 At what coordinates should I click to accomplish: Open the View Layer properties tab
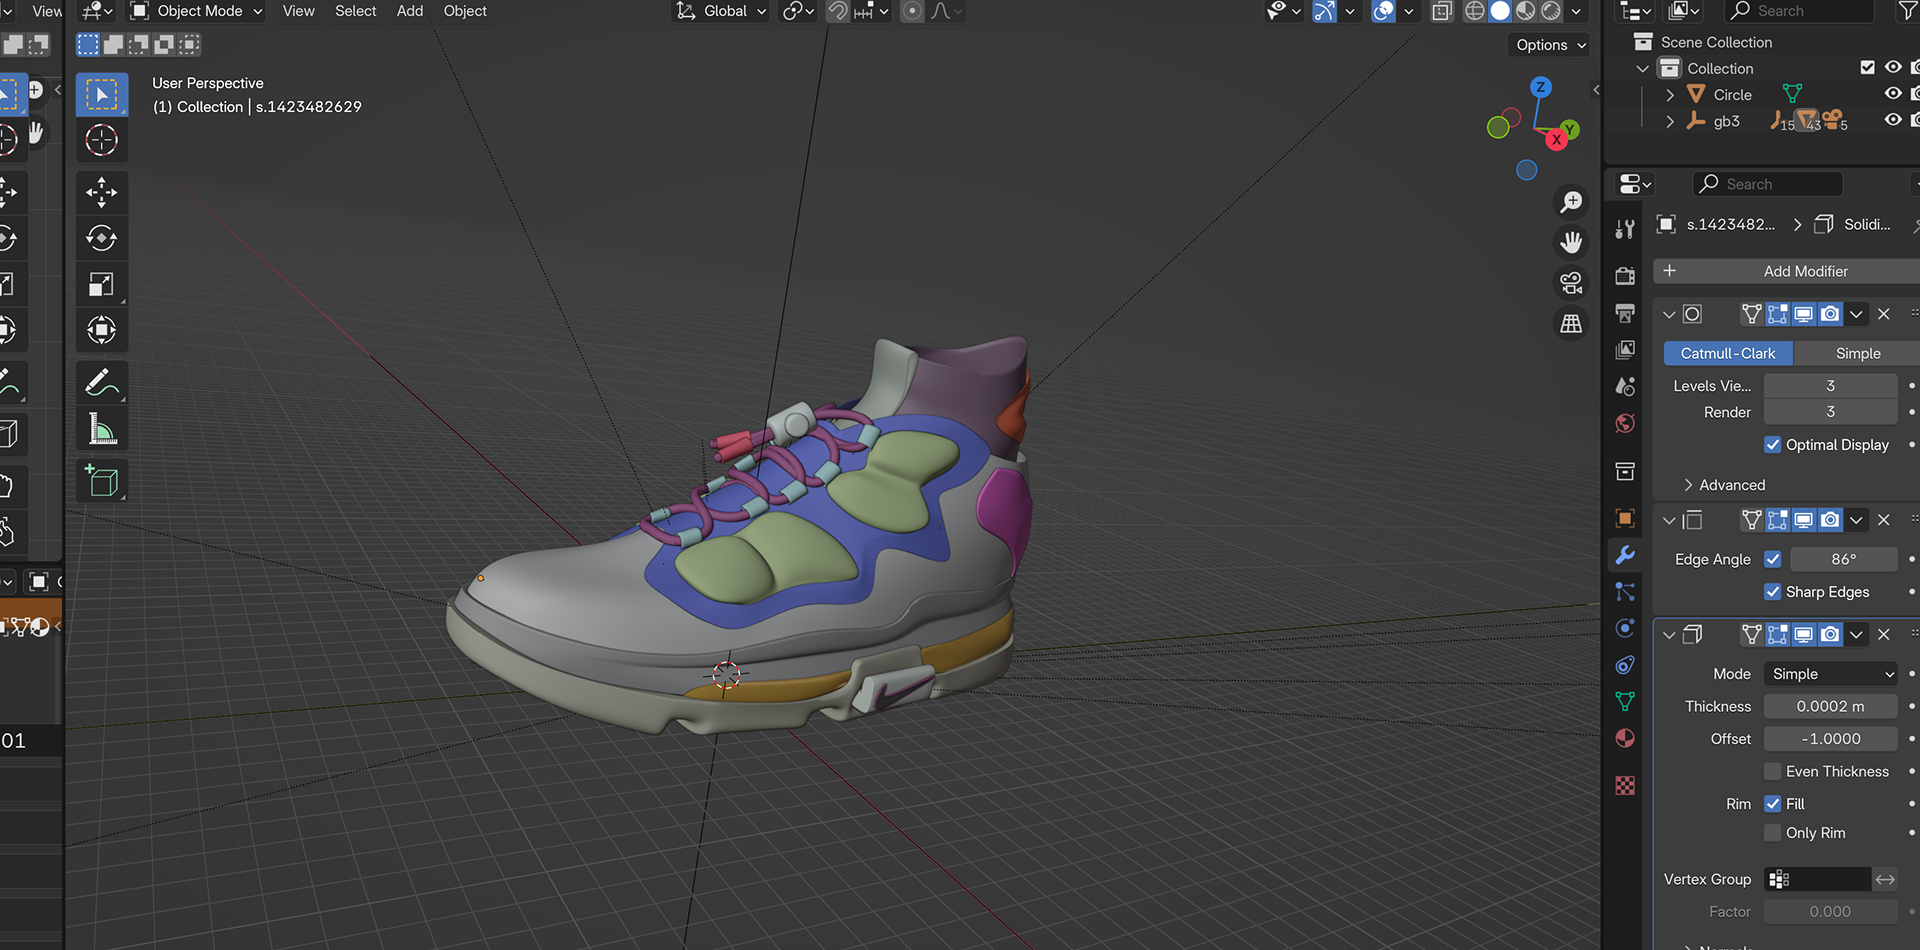pyautogui.click(x=1625, y=350)
